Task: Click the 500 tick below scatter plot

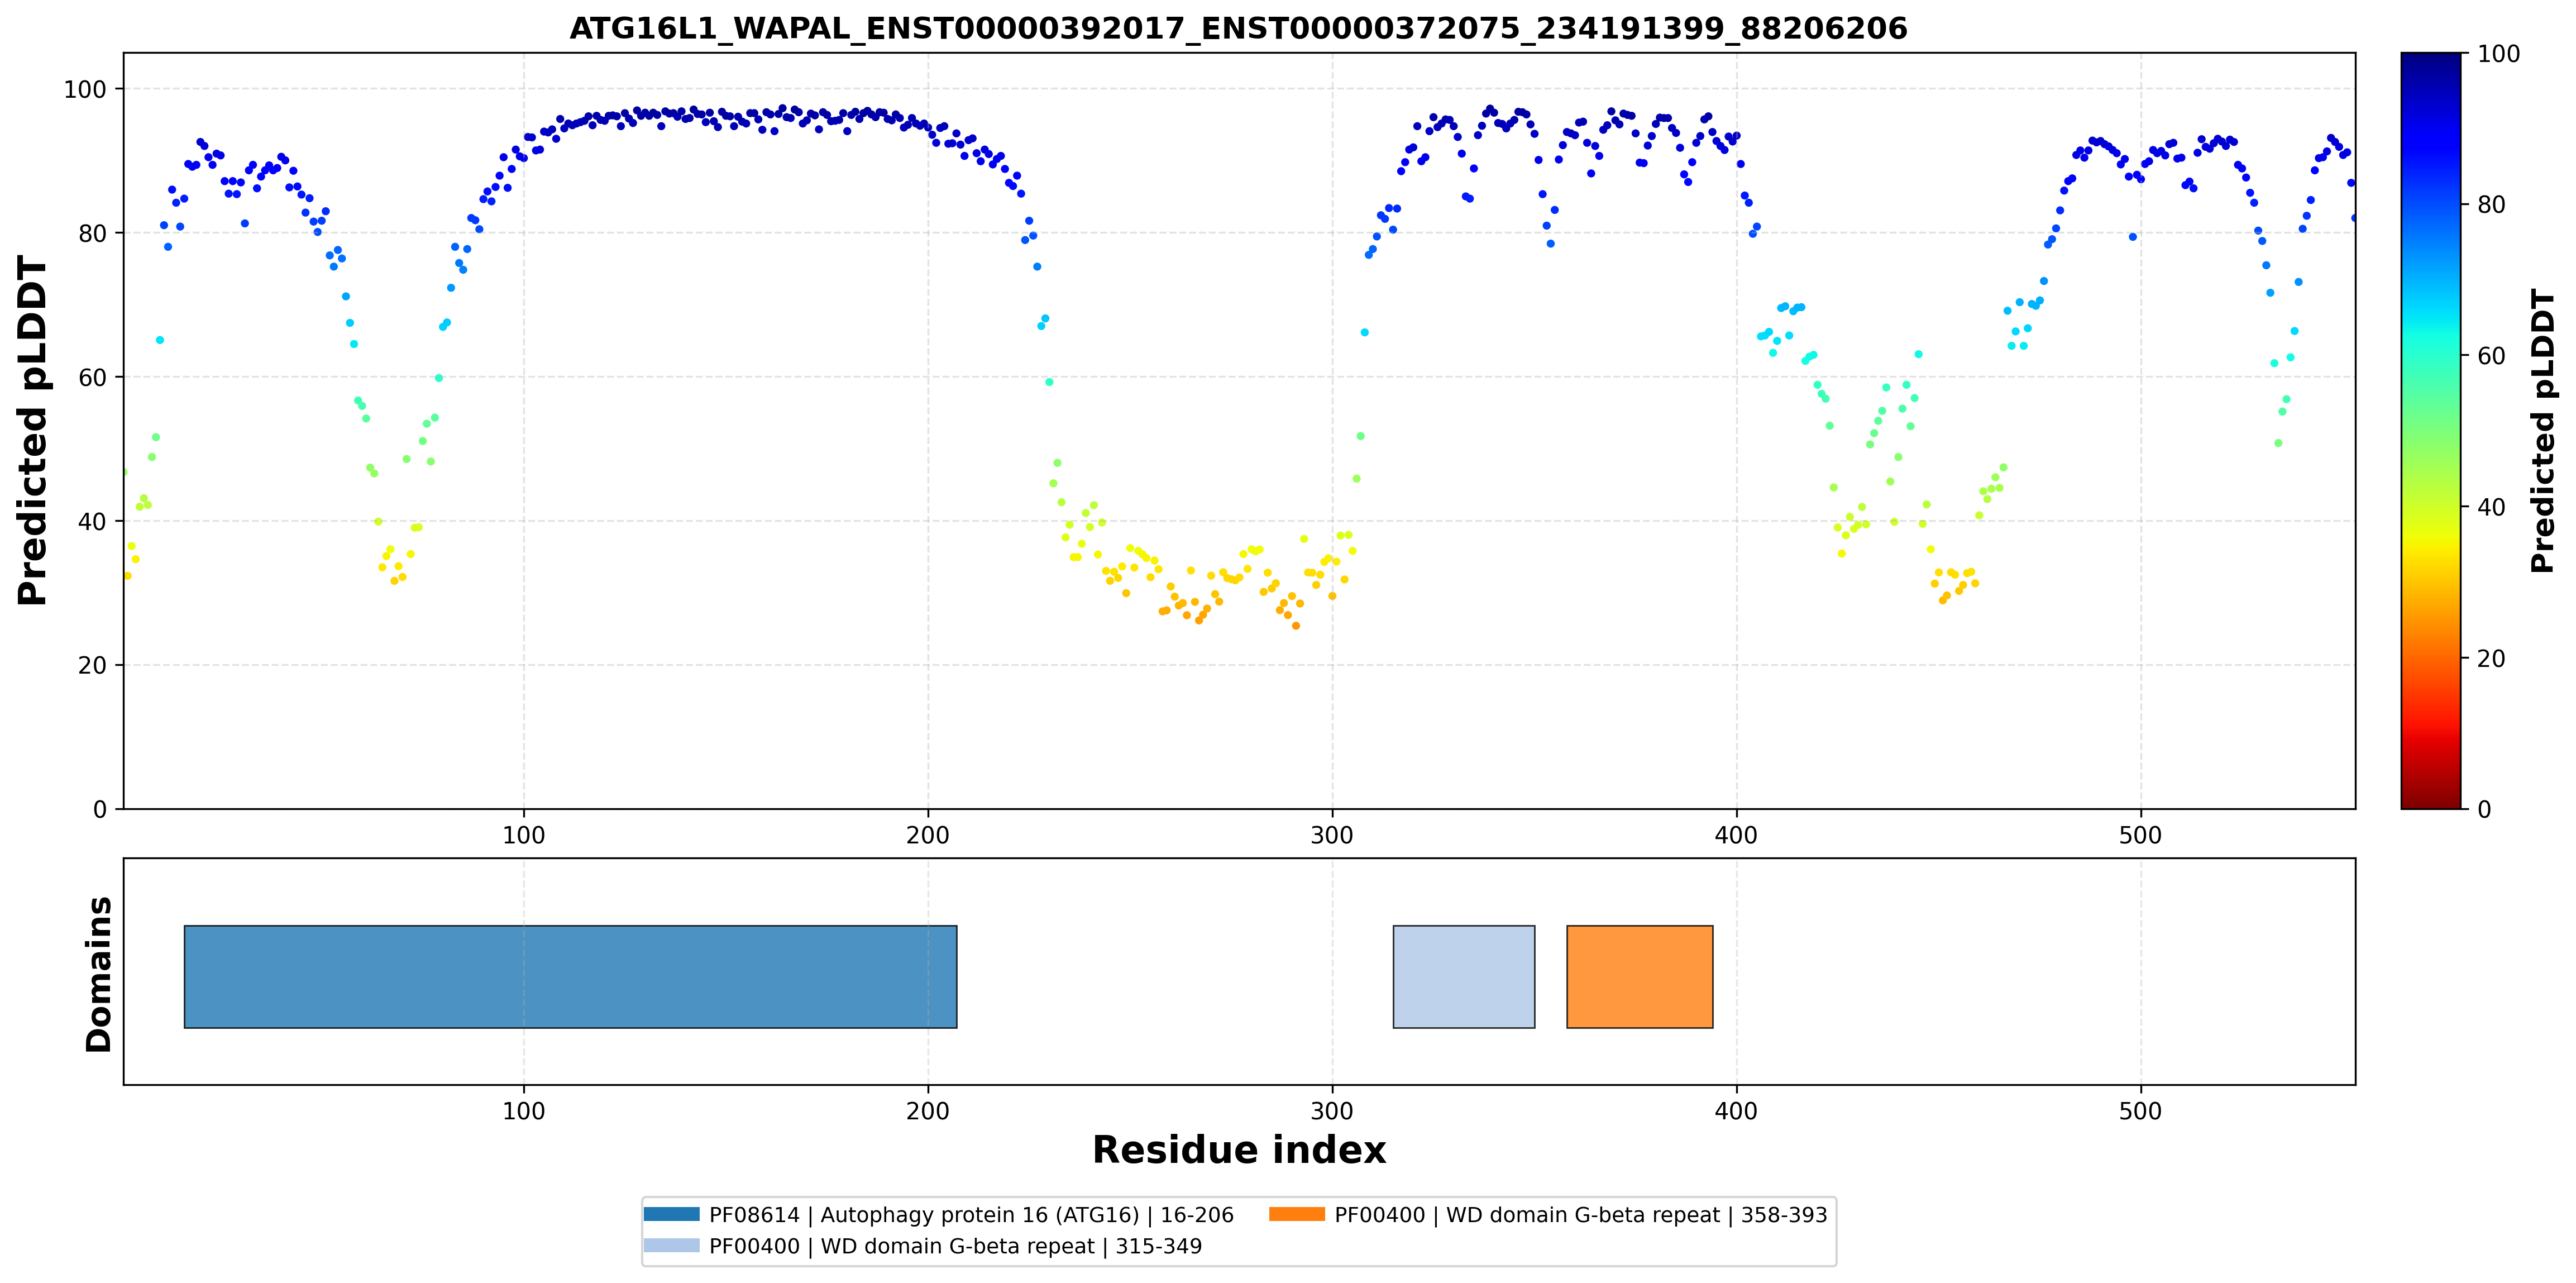Action: point(2140,835)
